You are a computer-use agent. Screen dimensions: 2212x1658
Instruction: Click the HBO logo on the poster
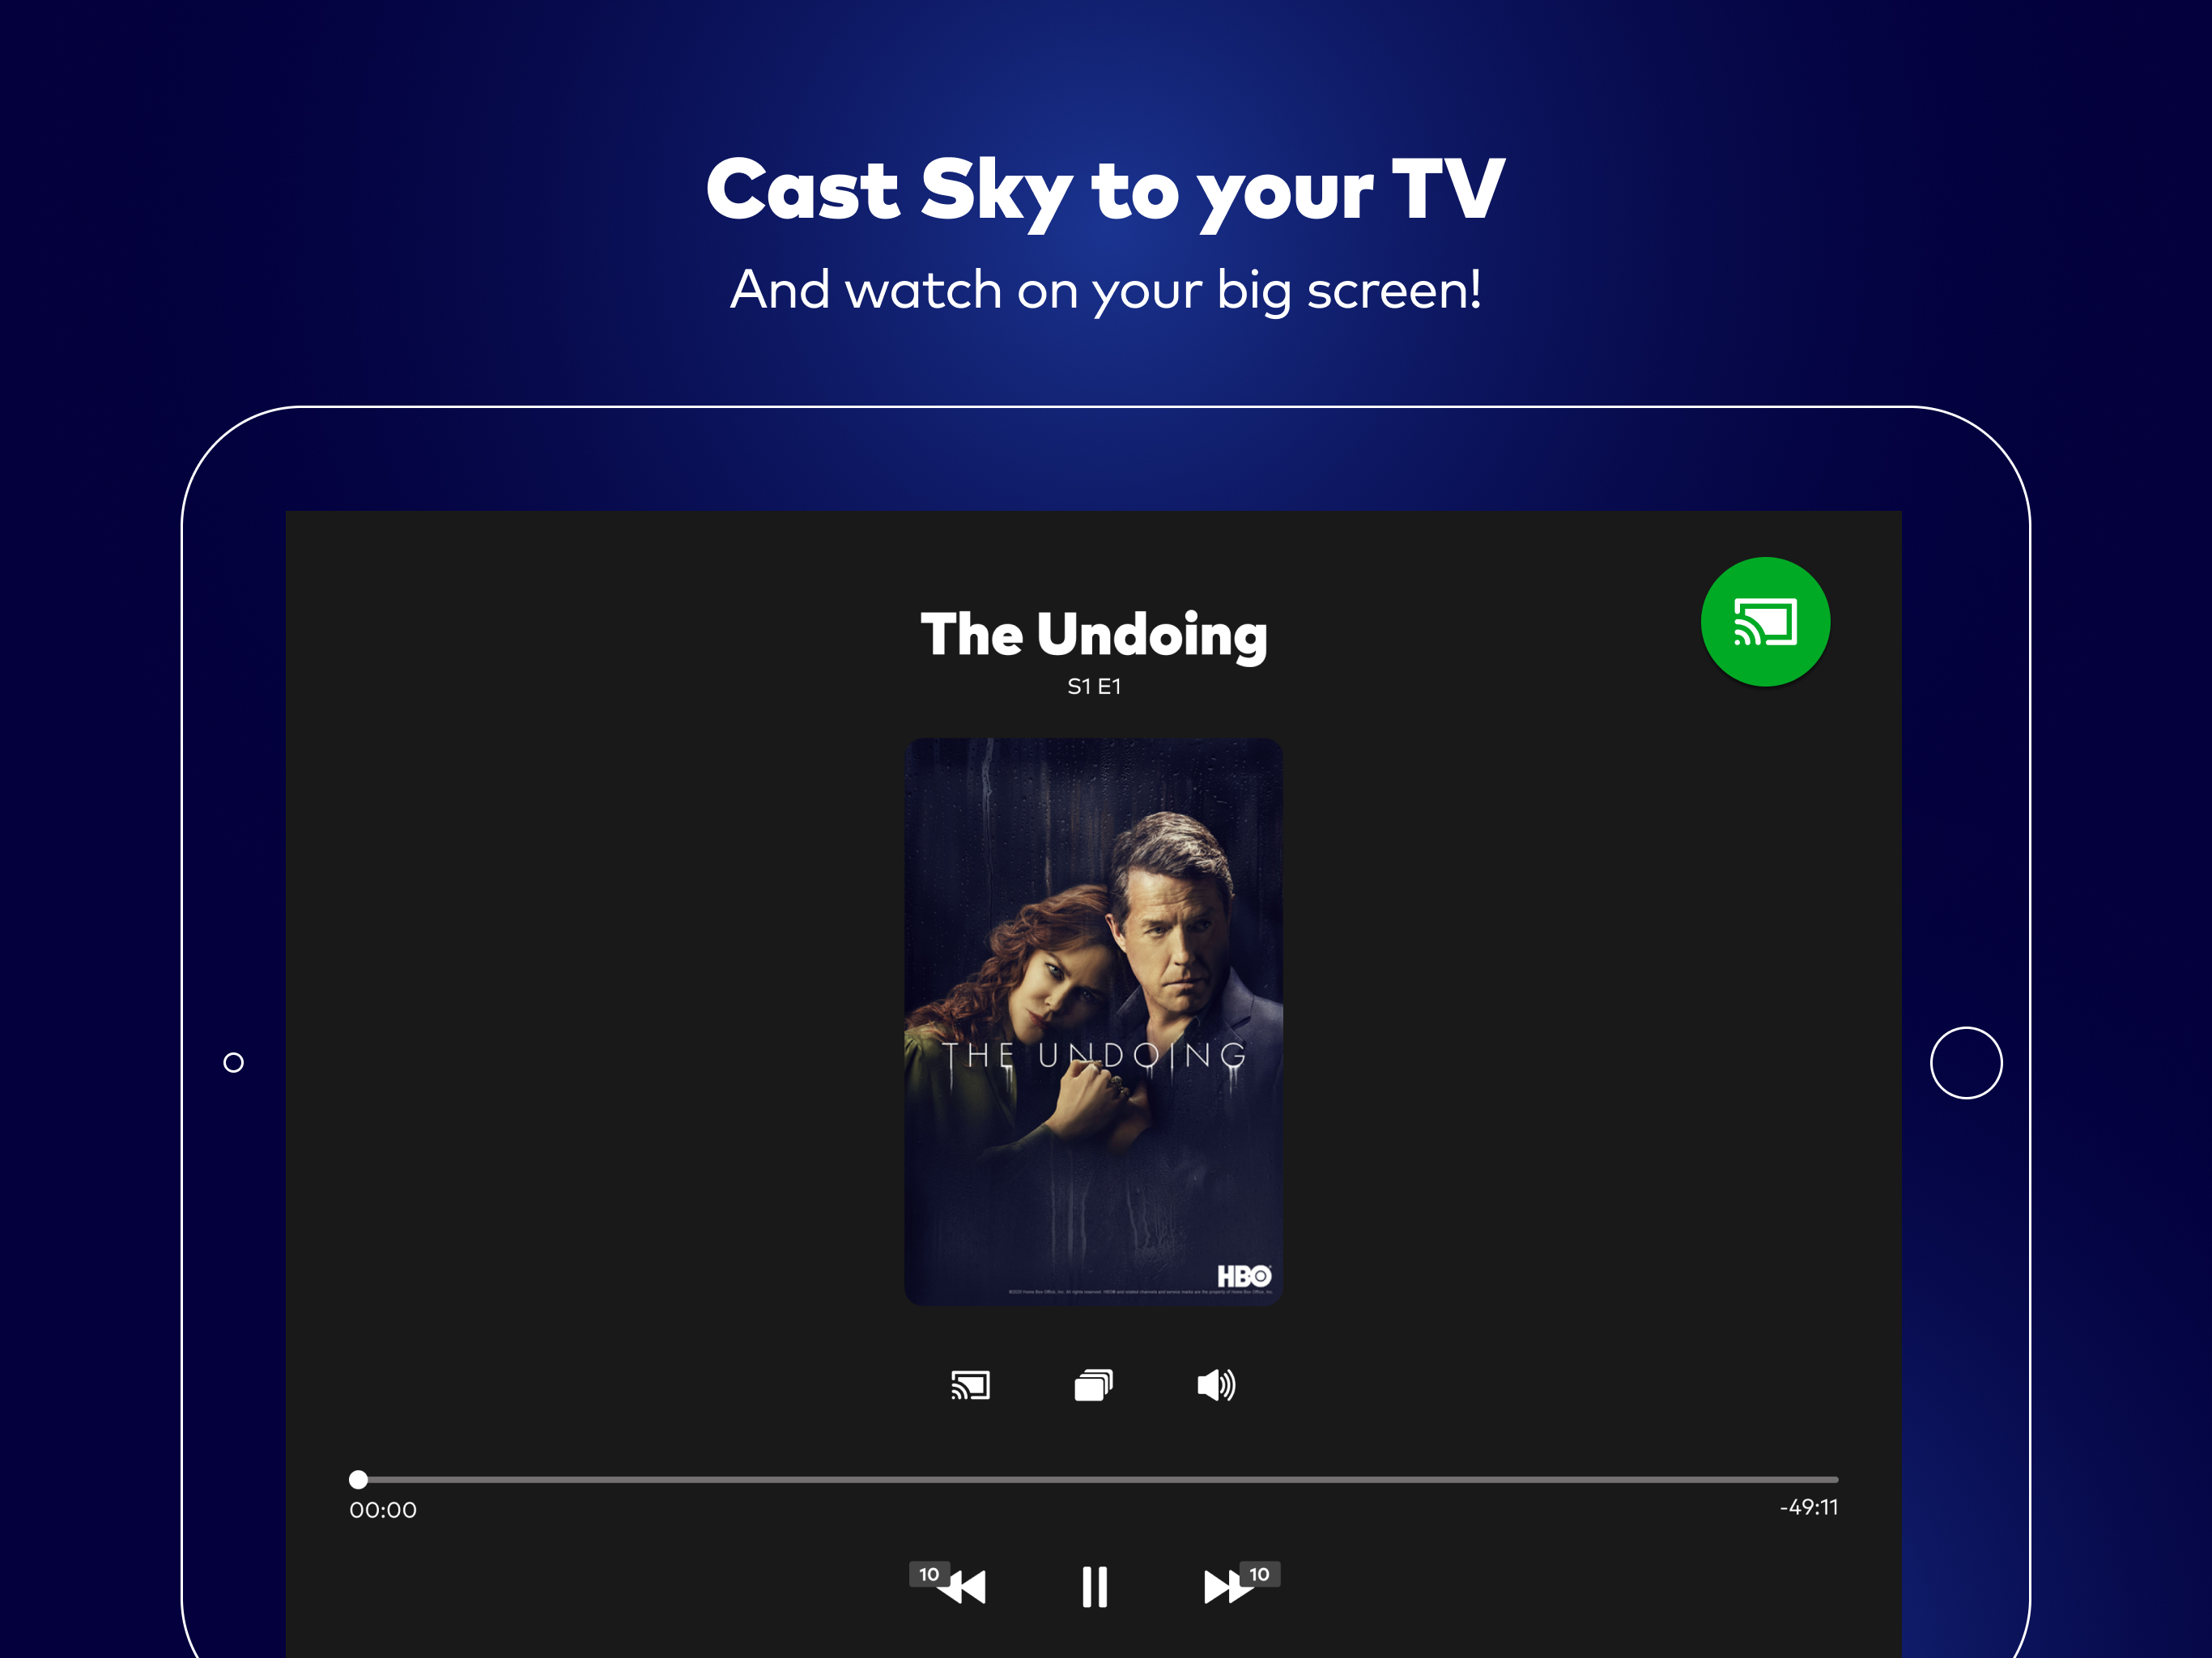tap(1244, 1276)
